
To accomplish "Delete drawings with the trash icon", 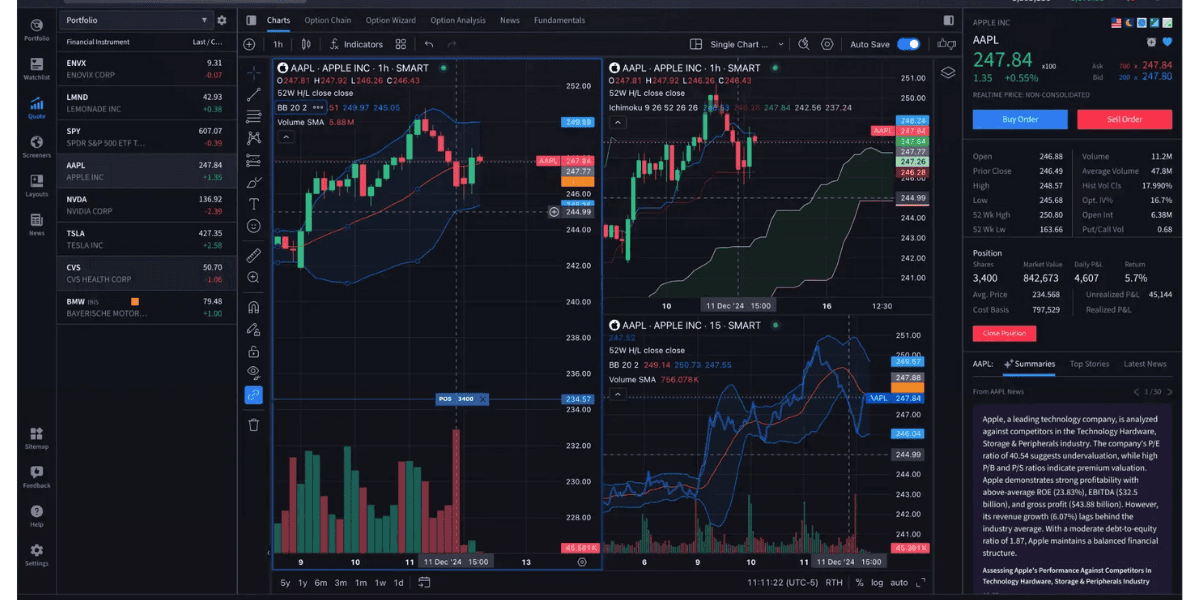I will (x=254, y=425).
